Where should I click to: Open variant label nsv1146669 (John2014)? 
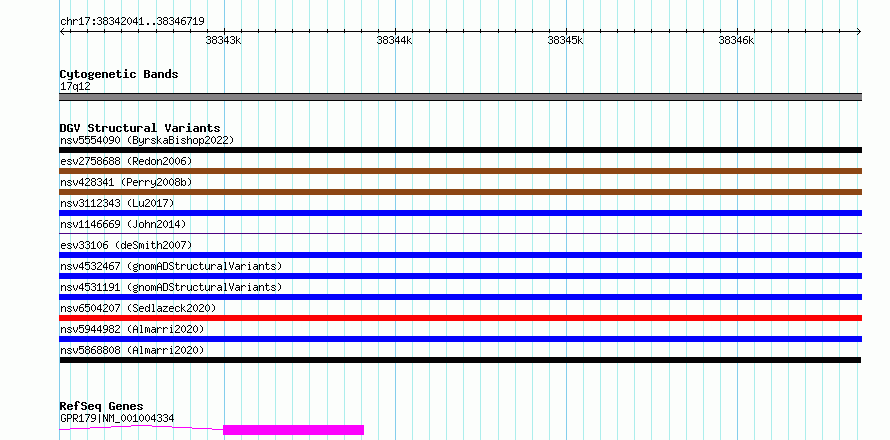[123, 224]
